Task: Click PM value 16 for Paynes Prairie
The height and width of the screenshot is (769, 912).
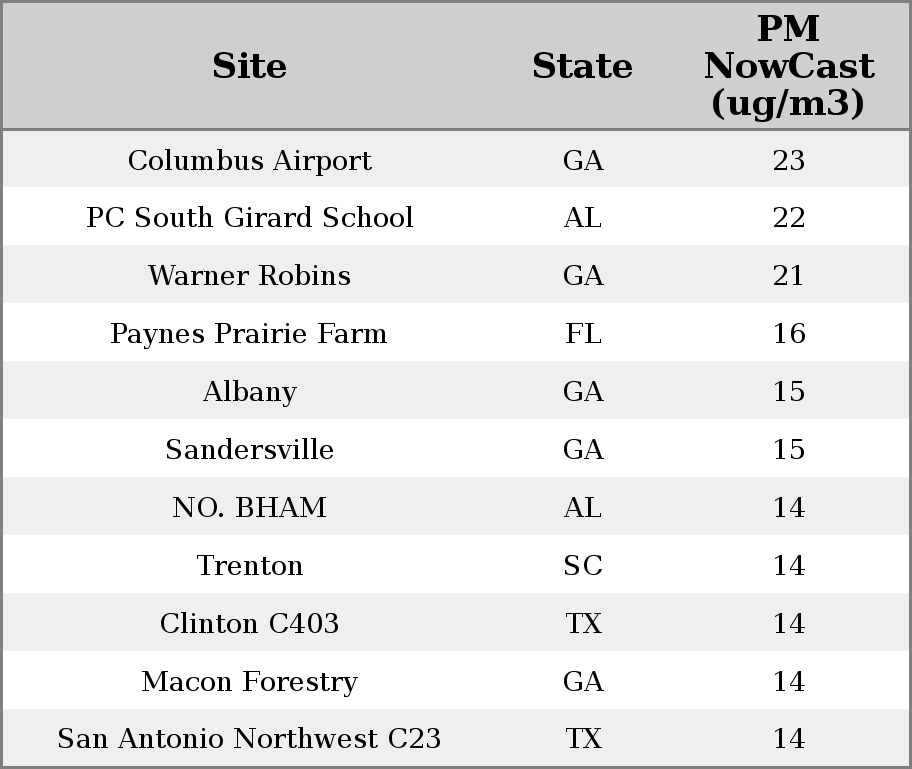Action: pyautogui.click(x=788, y=334)
